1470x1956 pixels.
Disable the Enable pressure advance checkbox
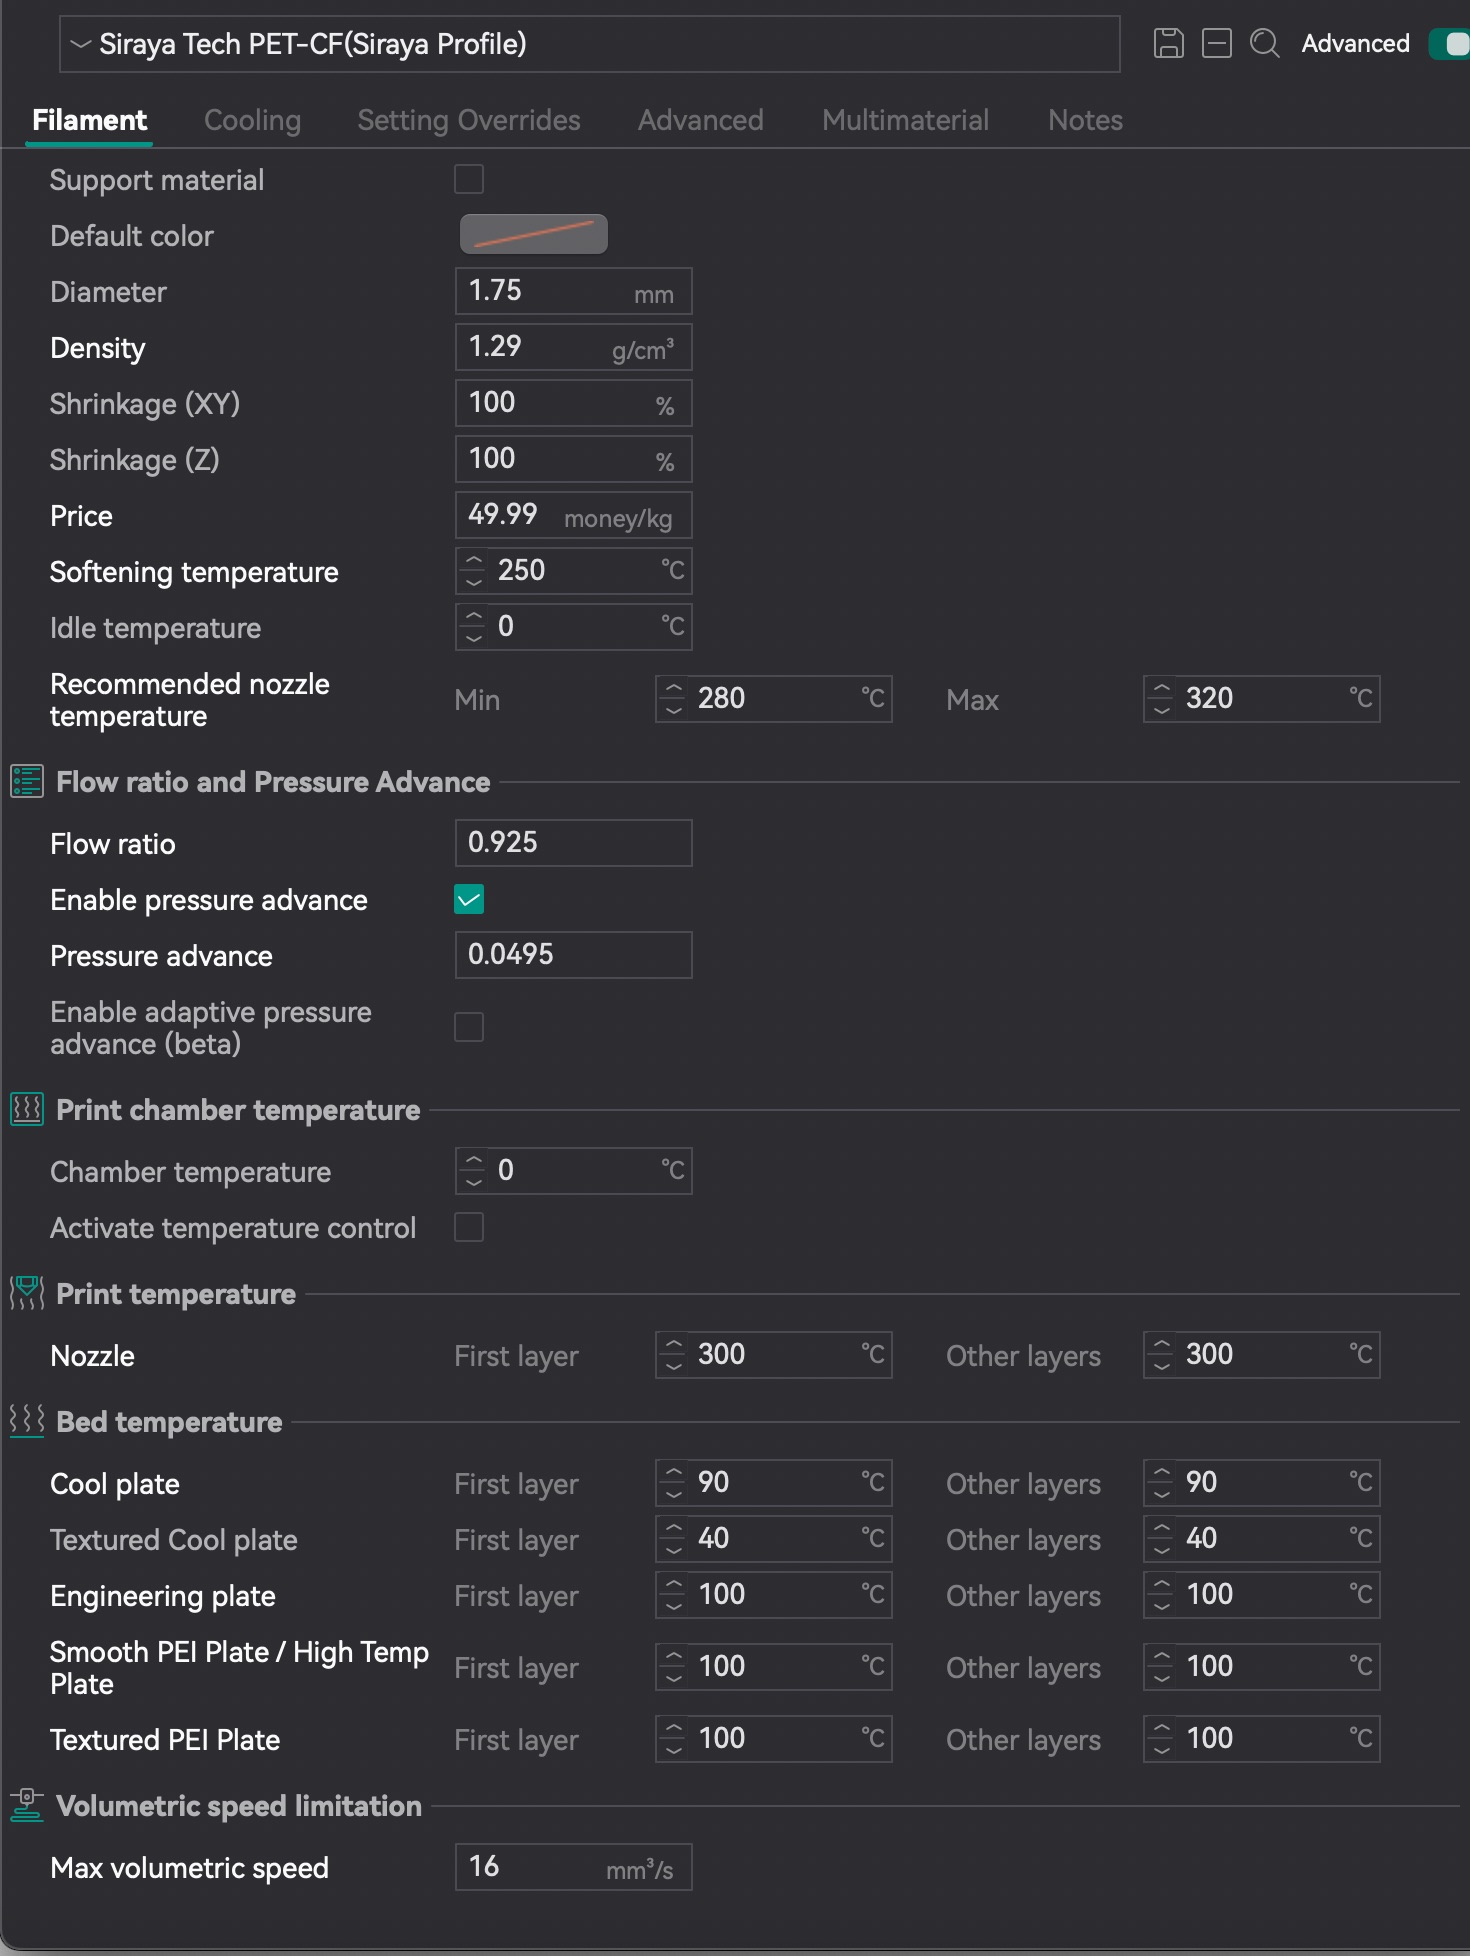click(x=469, y=899)
